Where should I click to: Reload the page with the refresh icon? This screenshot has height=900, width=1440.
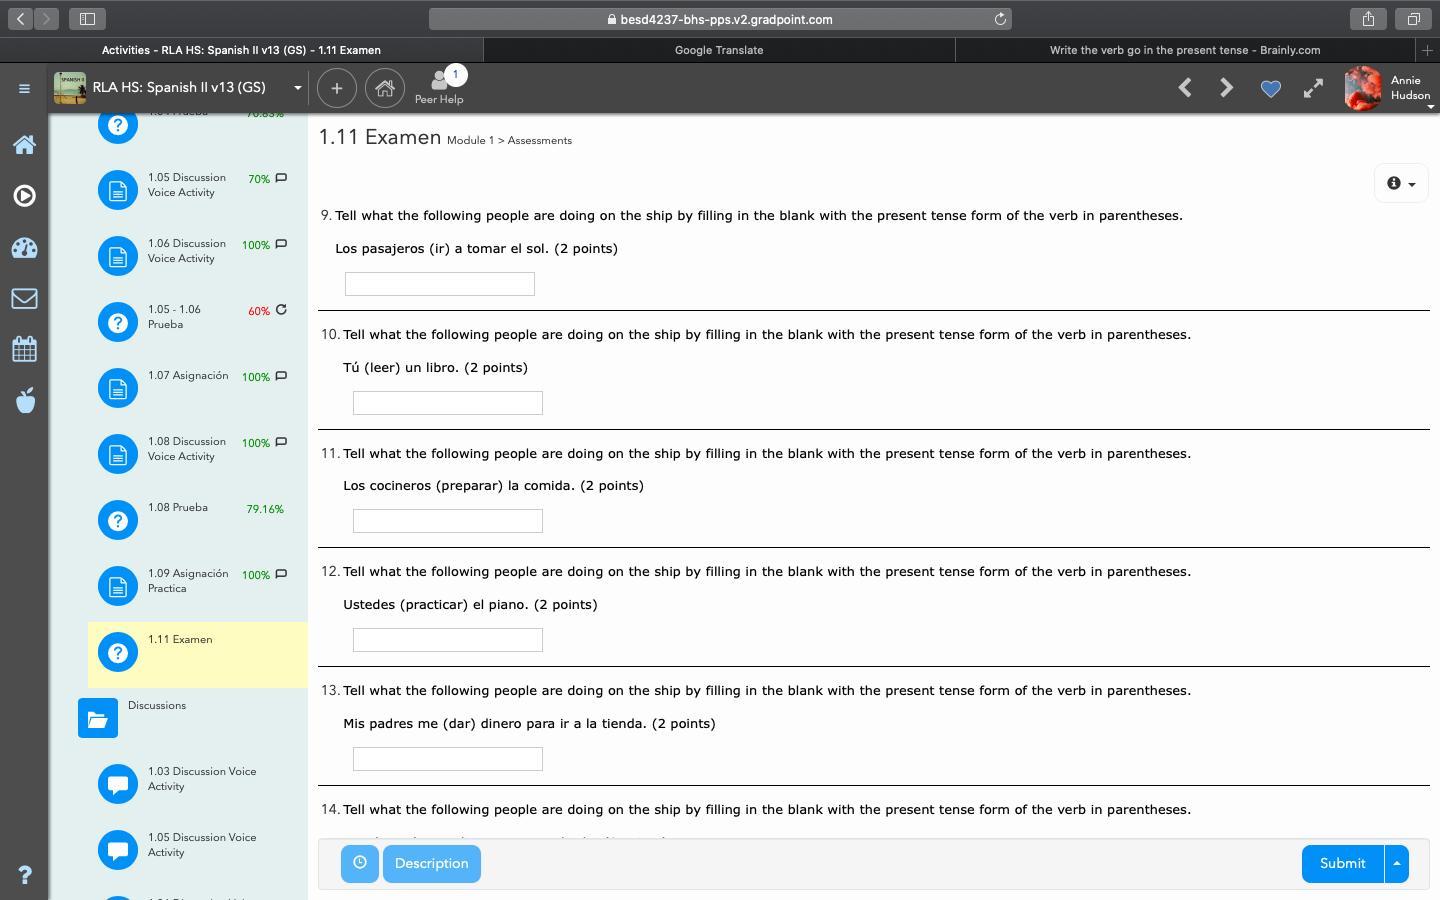pyautogui.click(x=999, y=19)
